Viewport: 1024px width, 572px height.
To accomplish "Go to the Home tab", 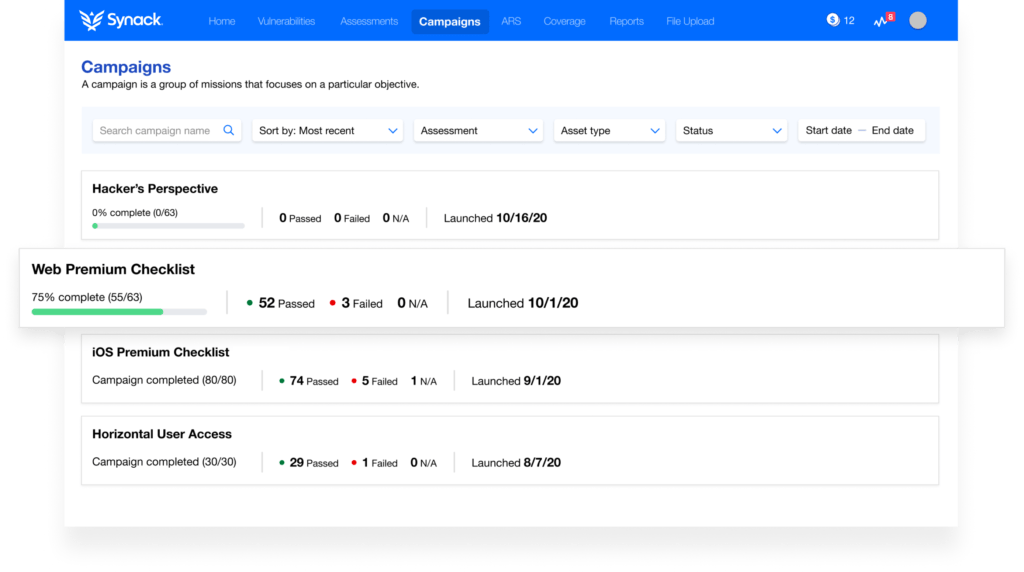I will coord(222,21).
